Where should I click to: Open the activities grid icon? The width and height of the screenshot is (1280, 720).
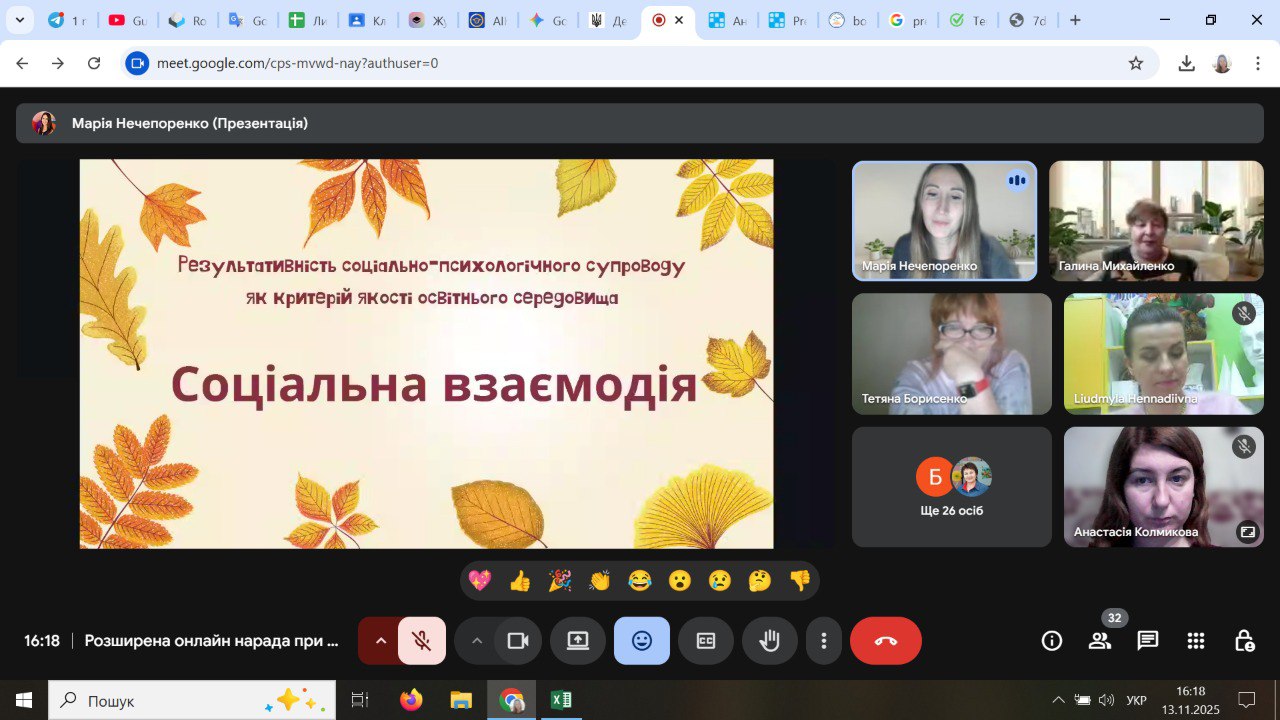coord(1195,641)
